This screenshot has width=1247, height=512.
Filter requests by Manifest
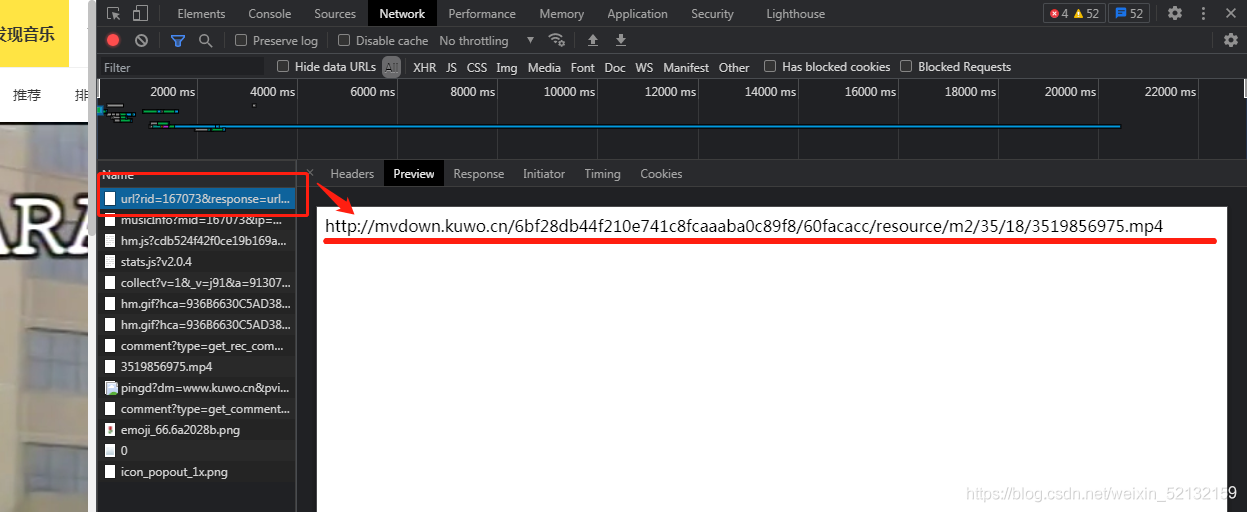click(686, 67)
